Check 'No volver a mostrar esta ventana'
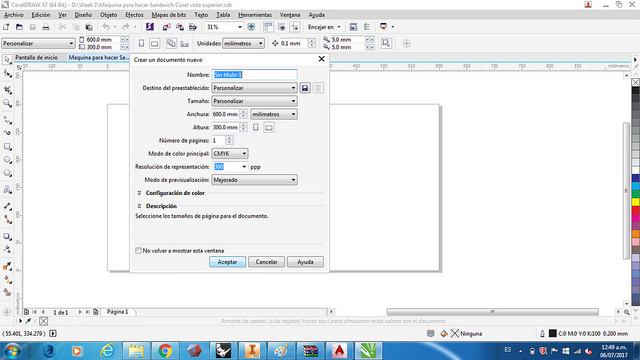The image size is (640, 360). [138, 251]
